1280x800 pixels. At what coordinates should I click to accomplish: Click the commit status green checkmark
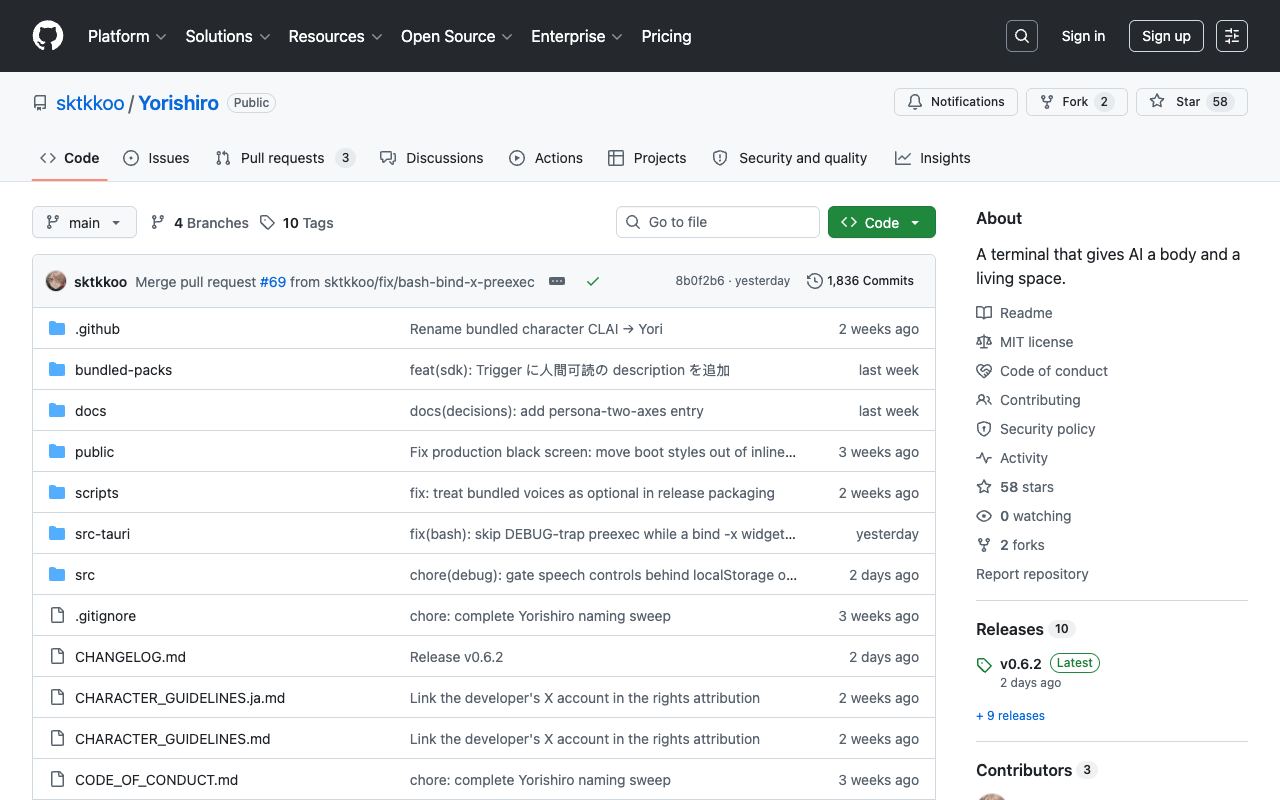(593, 281)
